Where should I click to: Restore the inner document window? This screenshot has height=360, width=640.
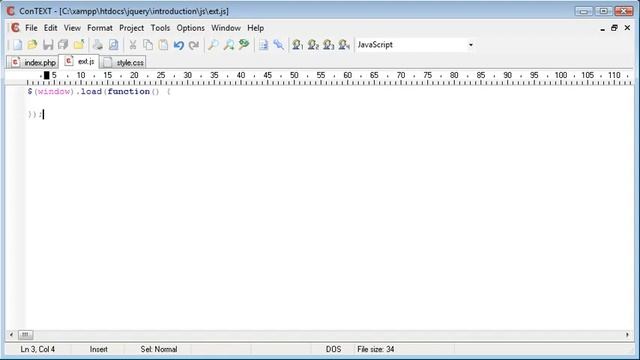pos(614,28)
